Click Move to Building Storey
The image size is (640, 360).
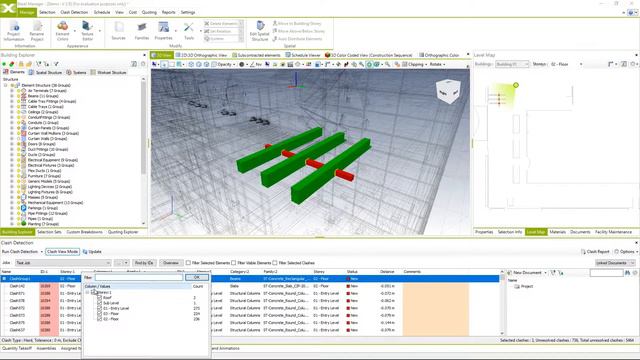pos(297,24)
